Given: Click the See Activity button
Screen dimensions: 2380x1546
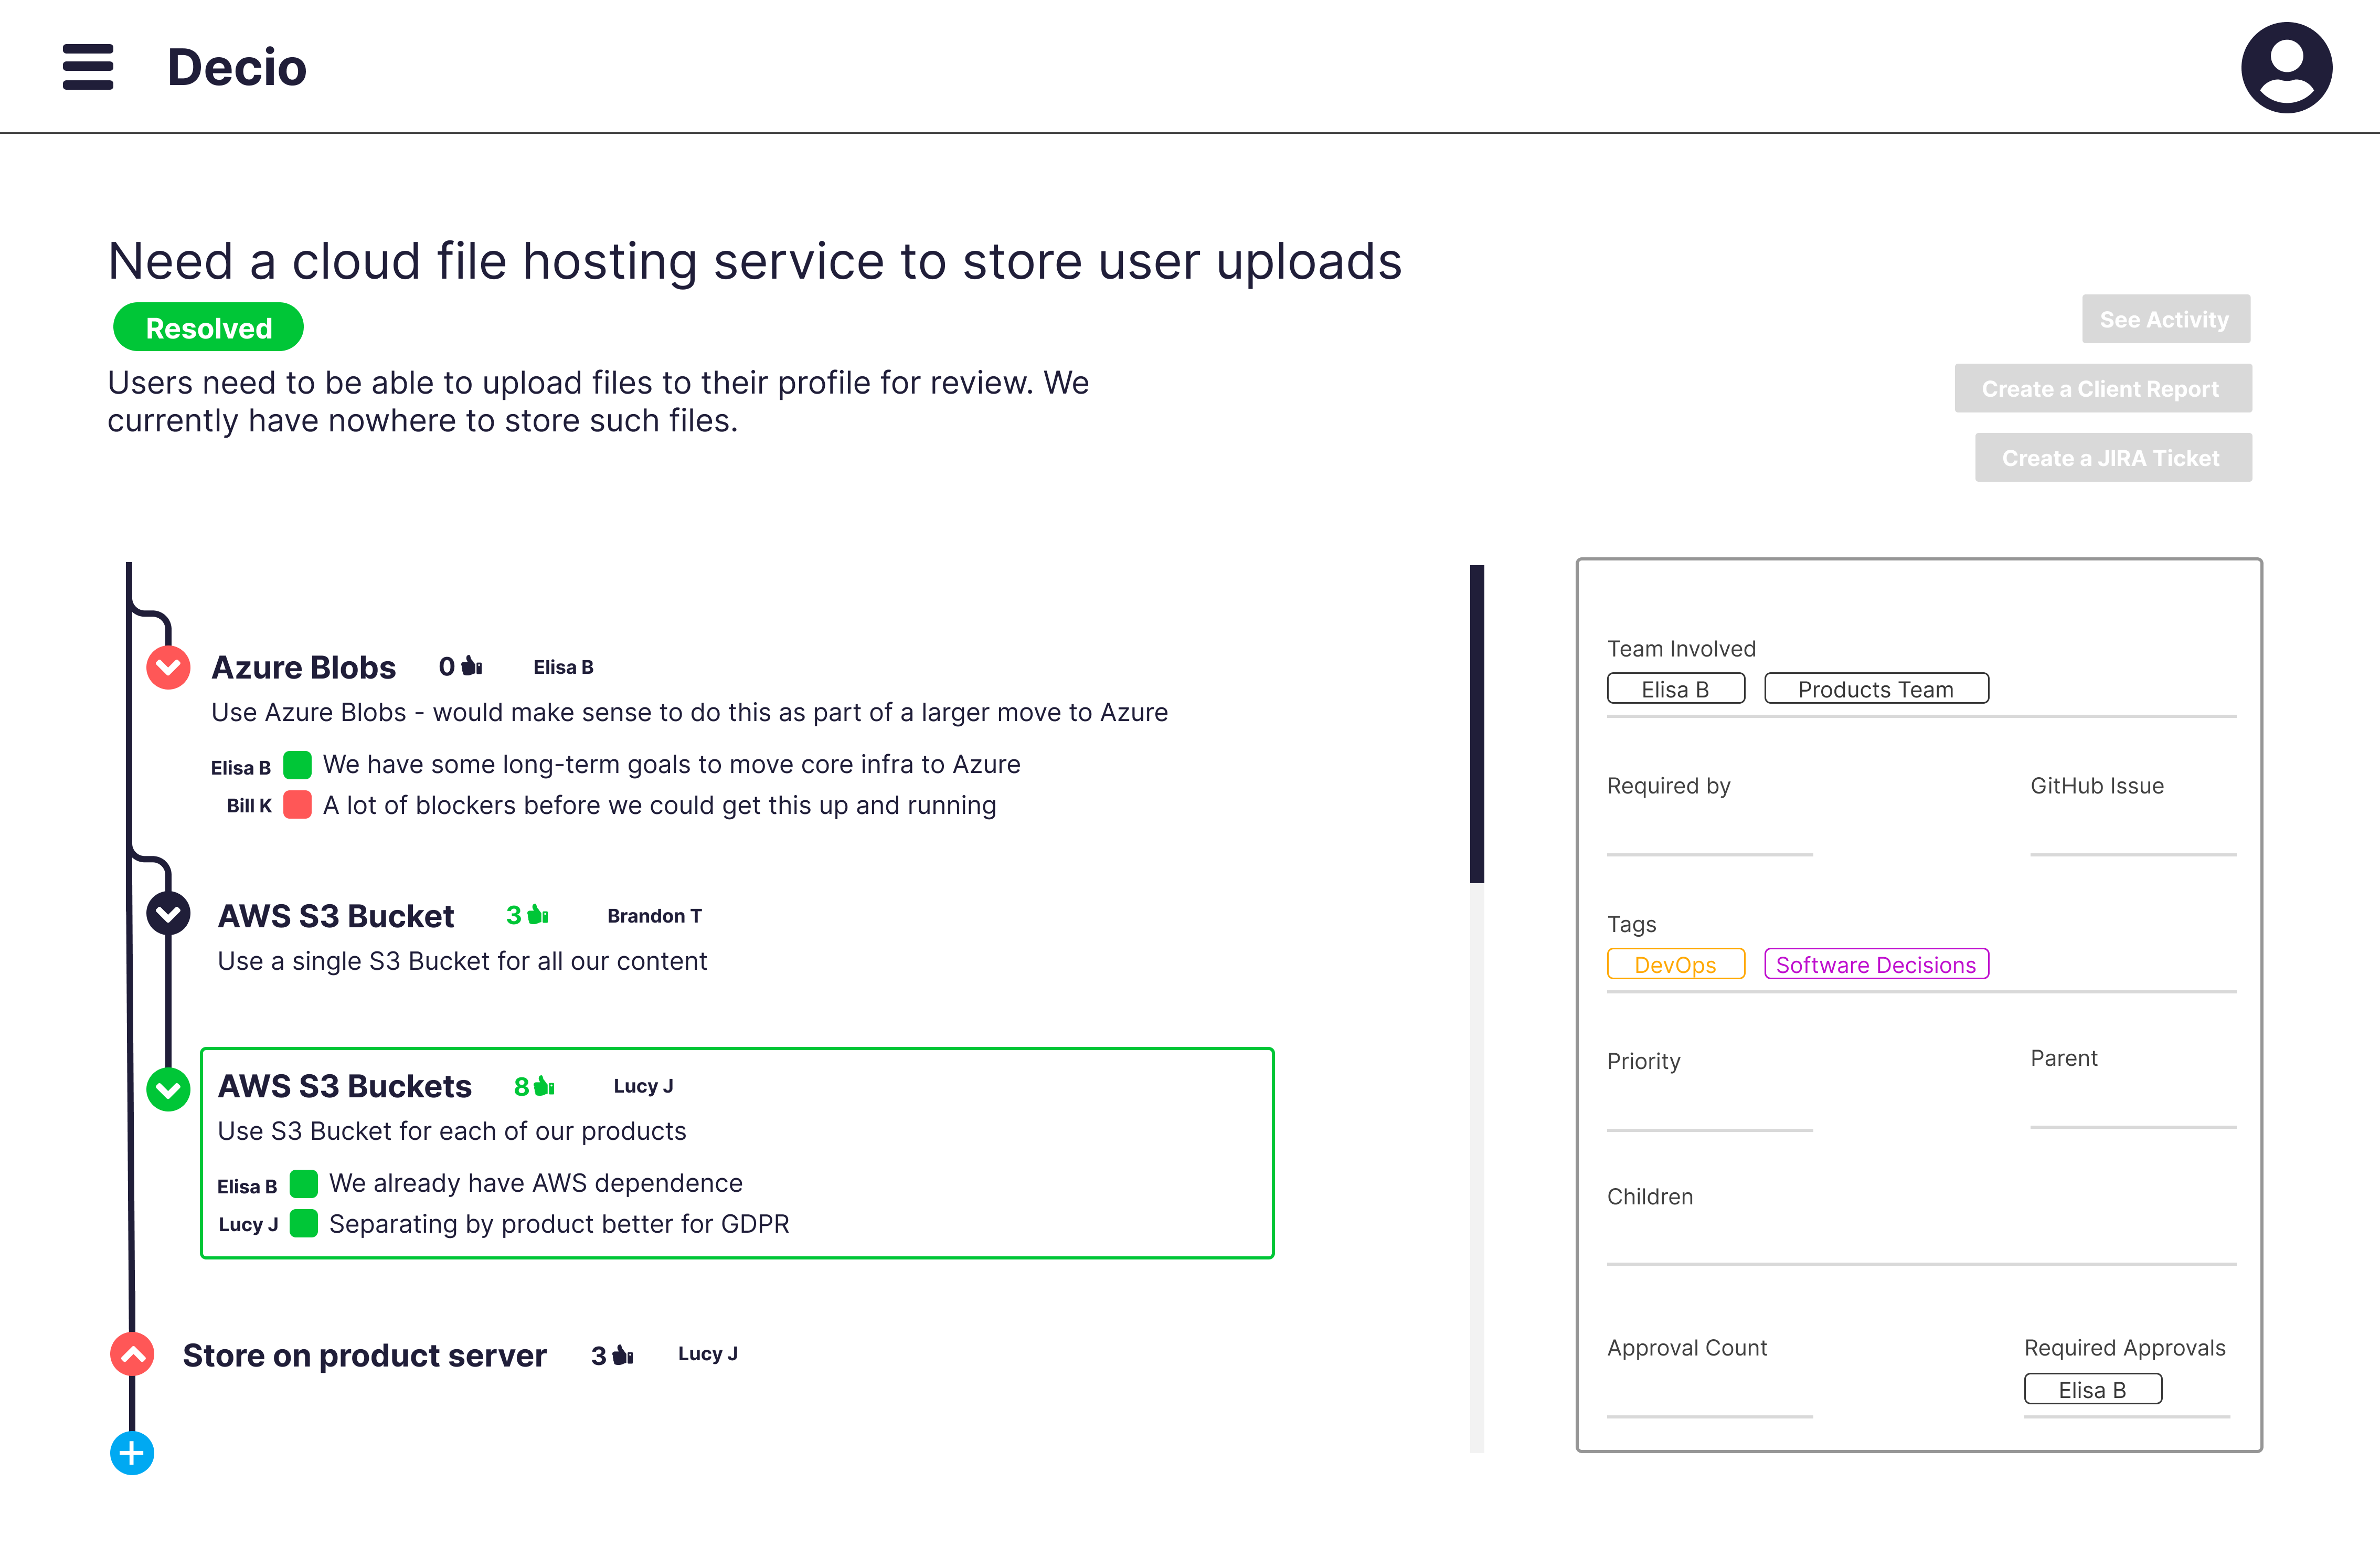Looking at the screenshot, I should tap(2166, 319).
